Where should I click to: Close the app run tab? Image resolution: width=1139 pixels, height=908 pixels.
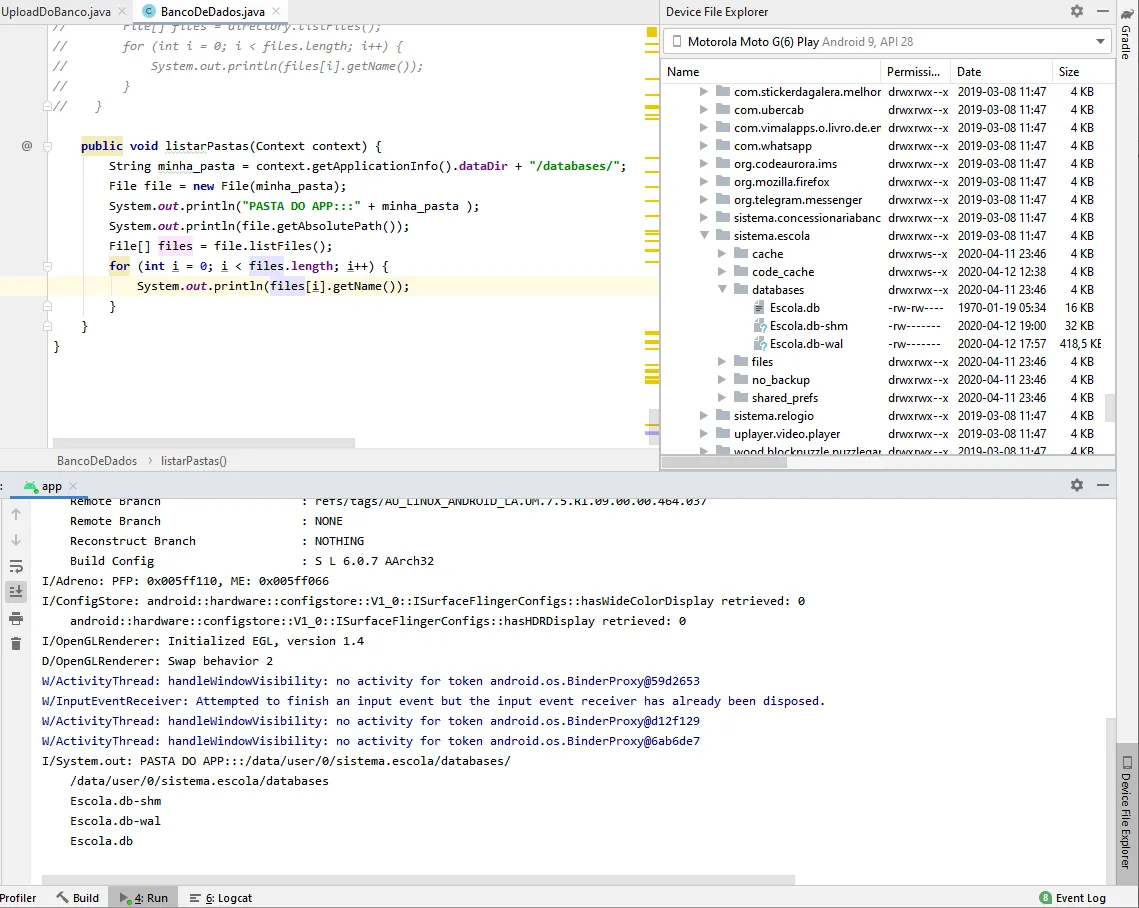[x=74, y=486]
